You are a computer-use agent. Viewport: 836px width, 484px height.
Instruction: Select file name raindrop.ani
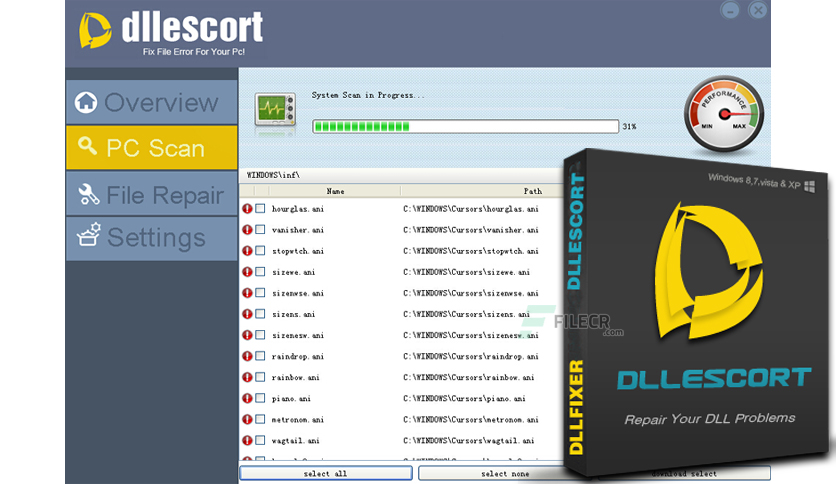point(298,356)
